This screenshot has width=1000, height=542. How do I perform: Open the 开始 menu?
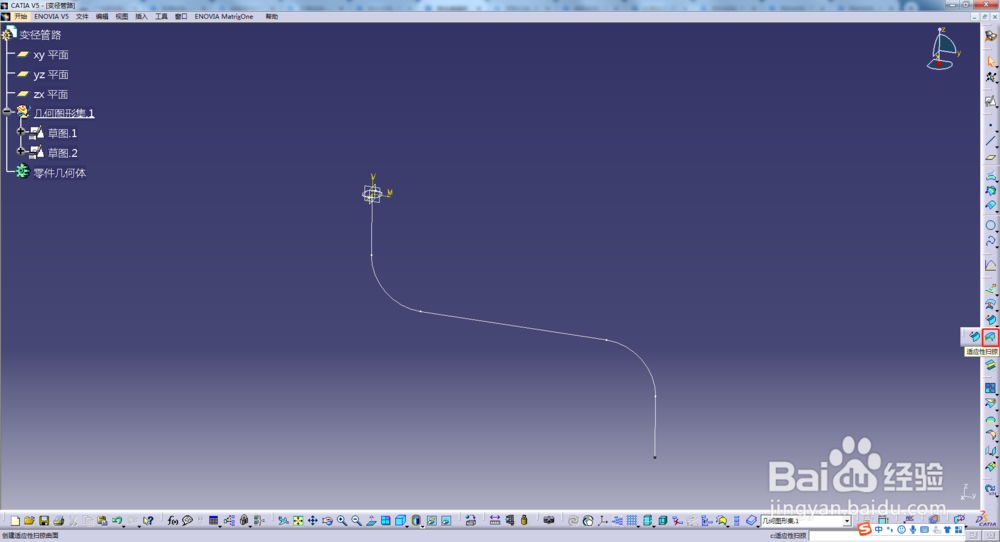pyautogui.click(x=21, y=17)
